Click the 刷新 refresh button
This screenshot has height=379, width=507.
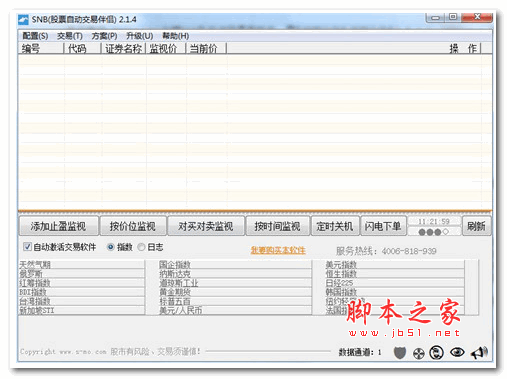tap(476, 226)
